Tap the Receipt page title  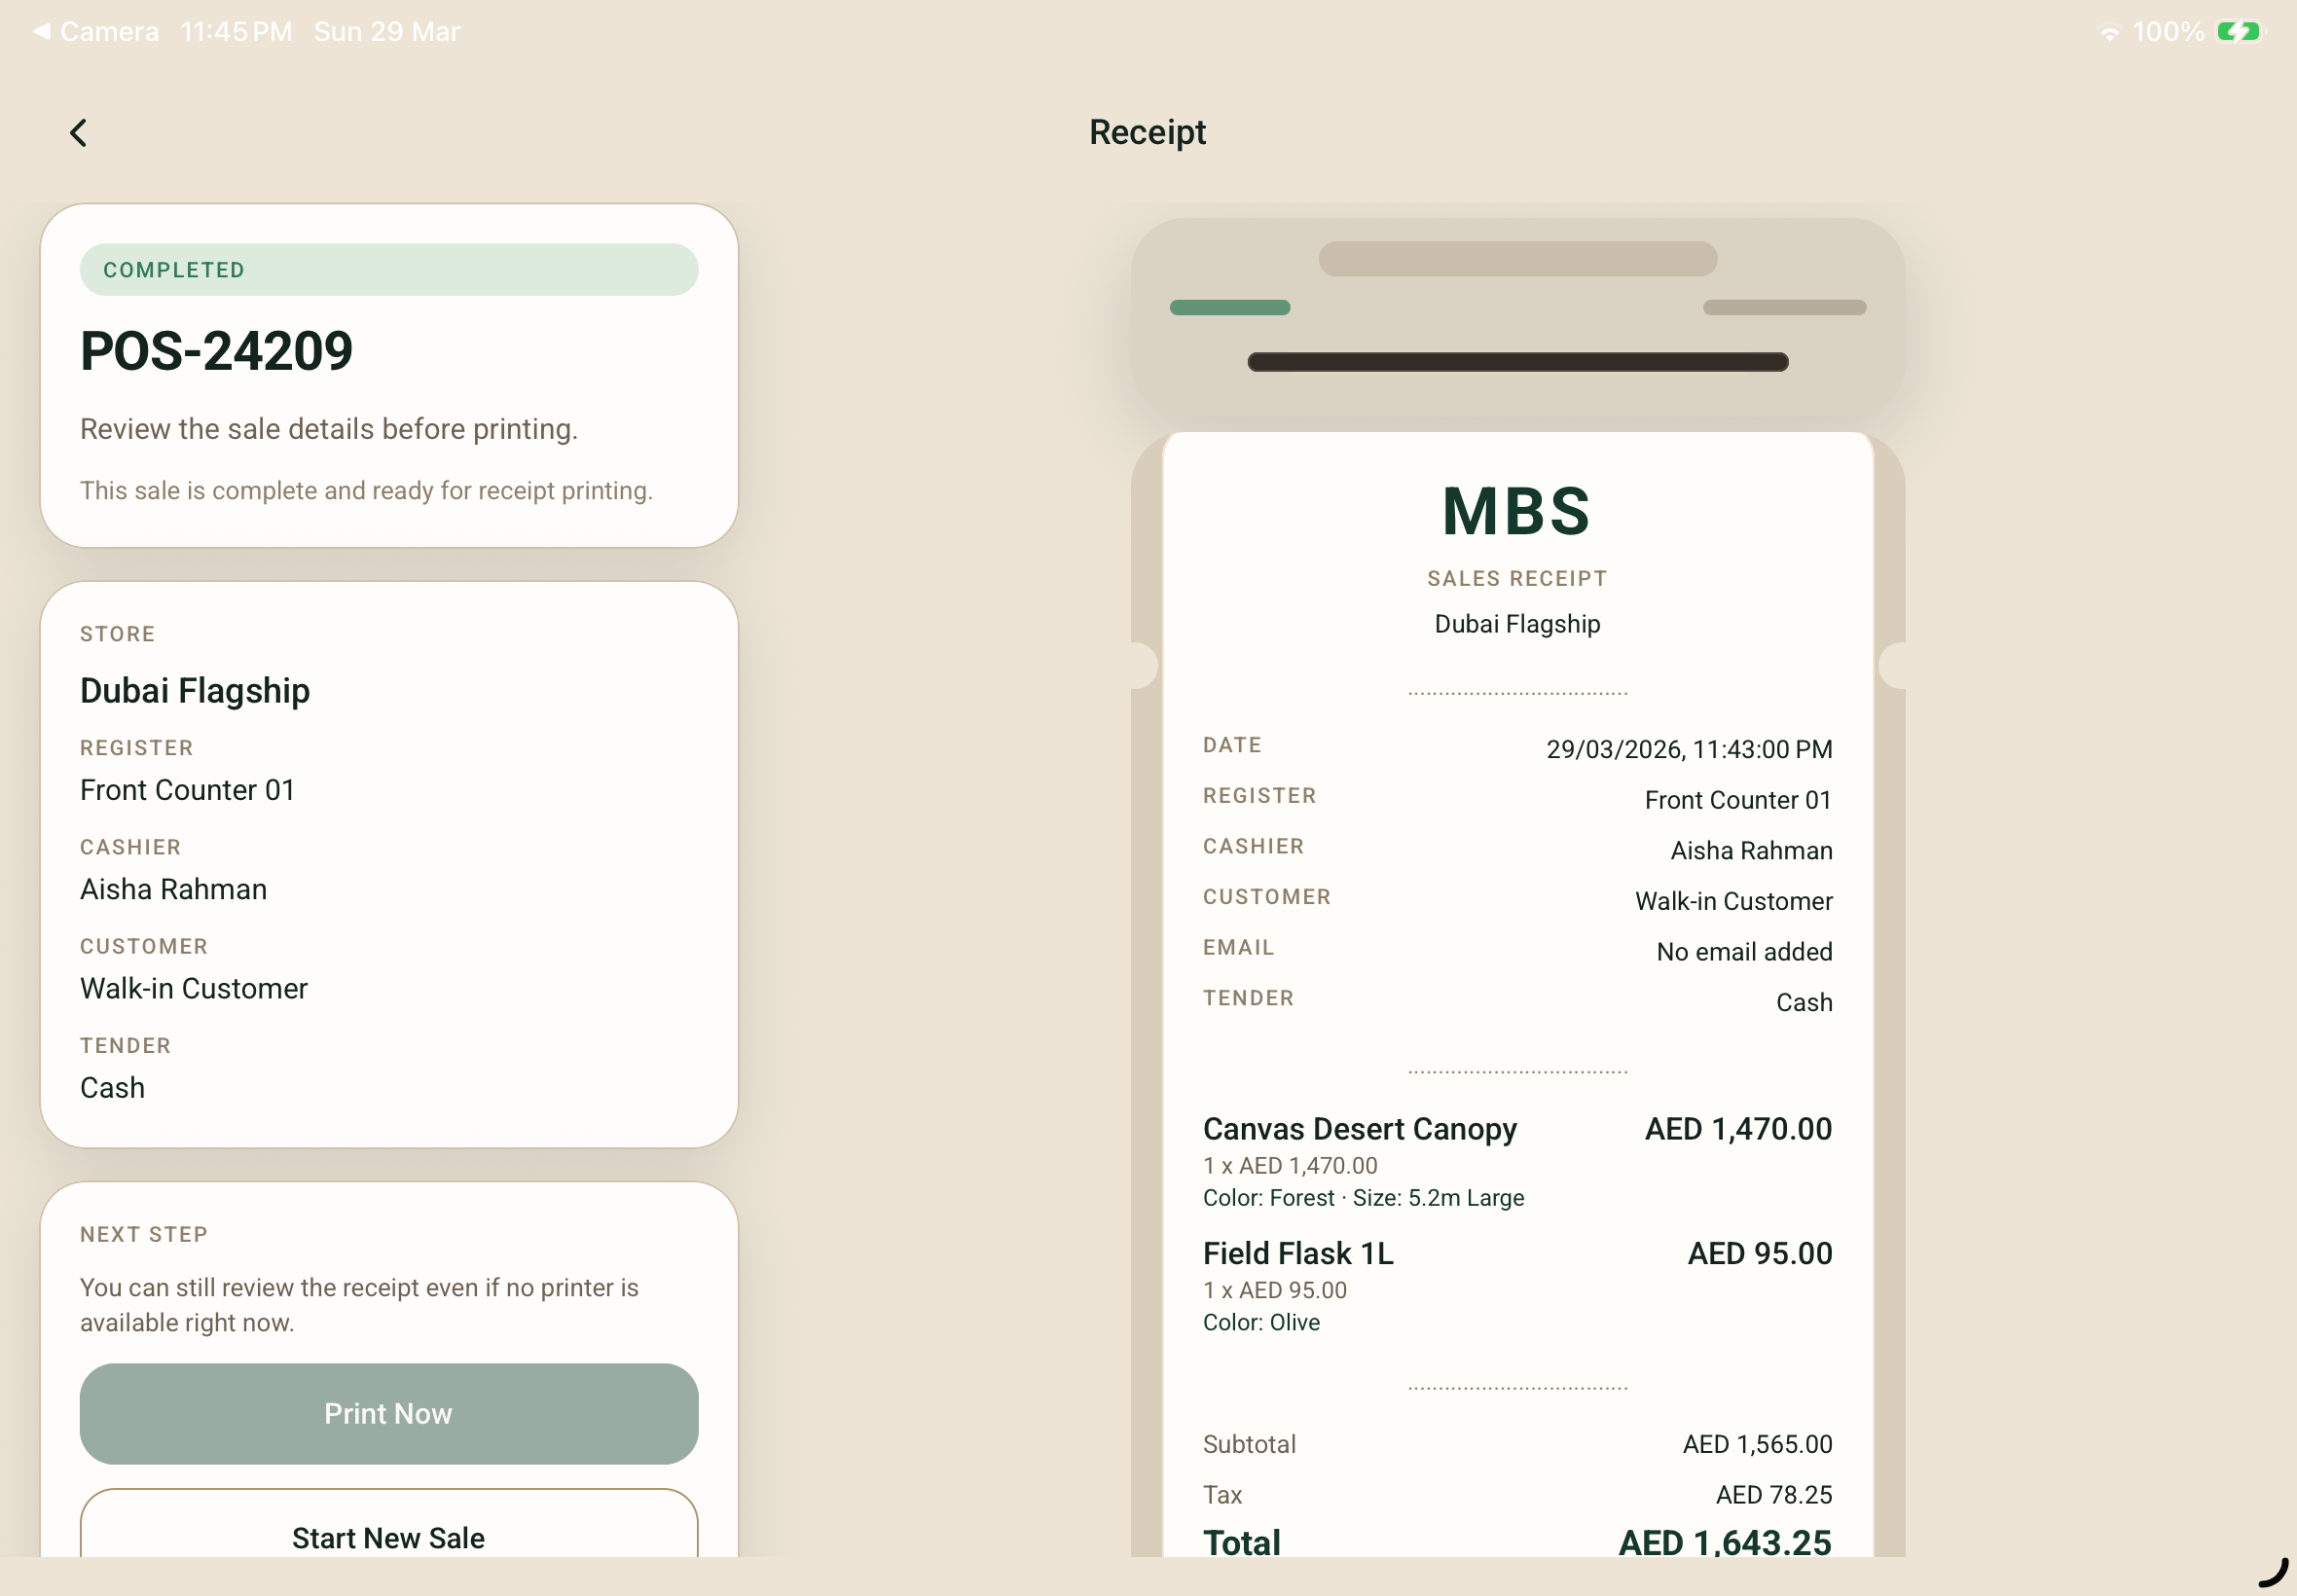(1147, 132)
